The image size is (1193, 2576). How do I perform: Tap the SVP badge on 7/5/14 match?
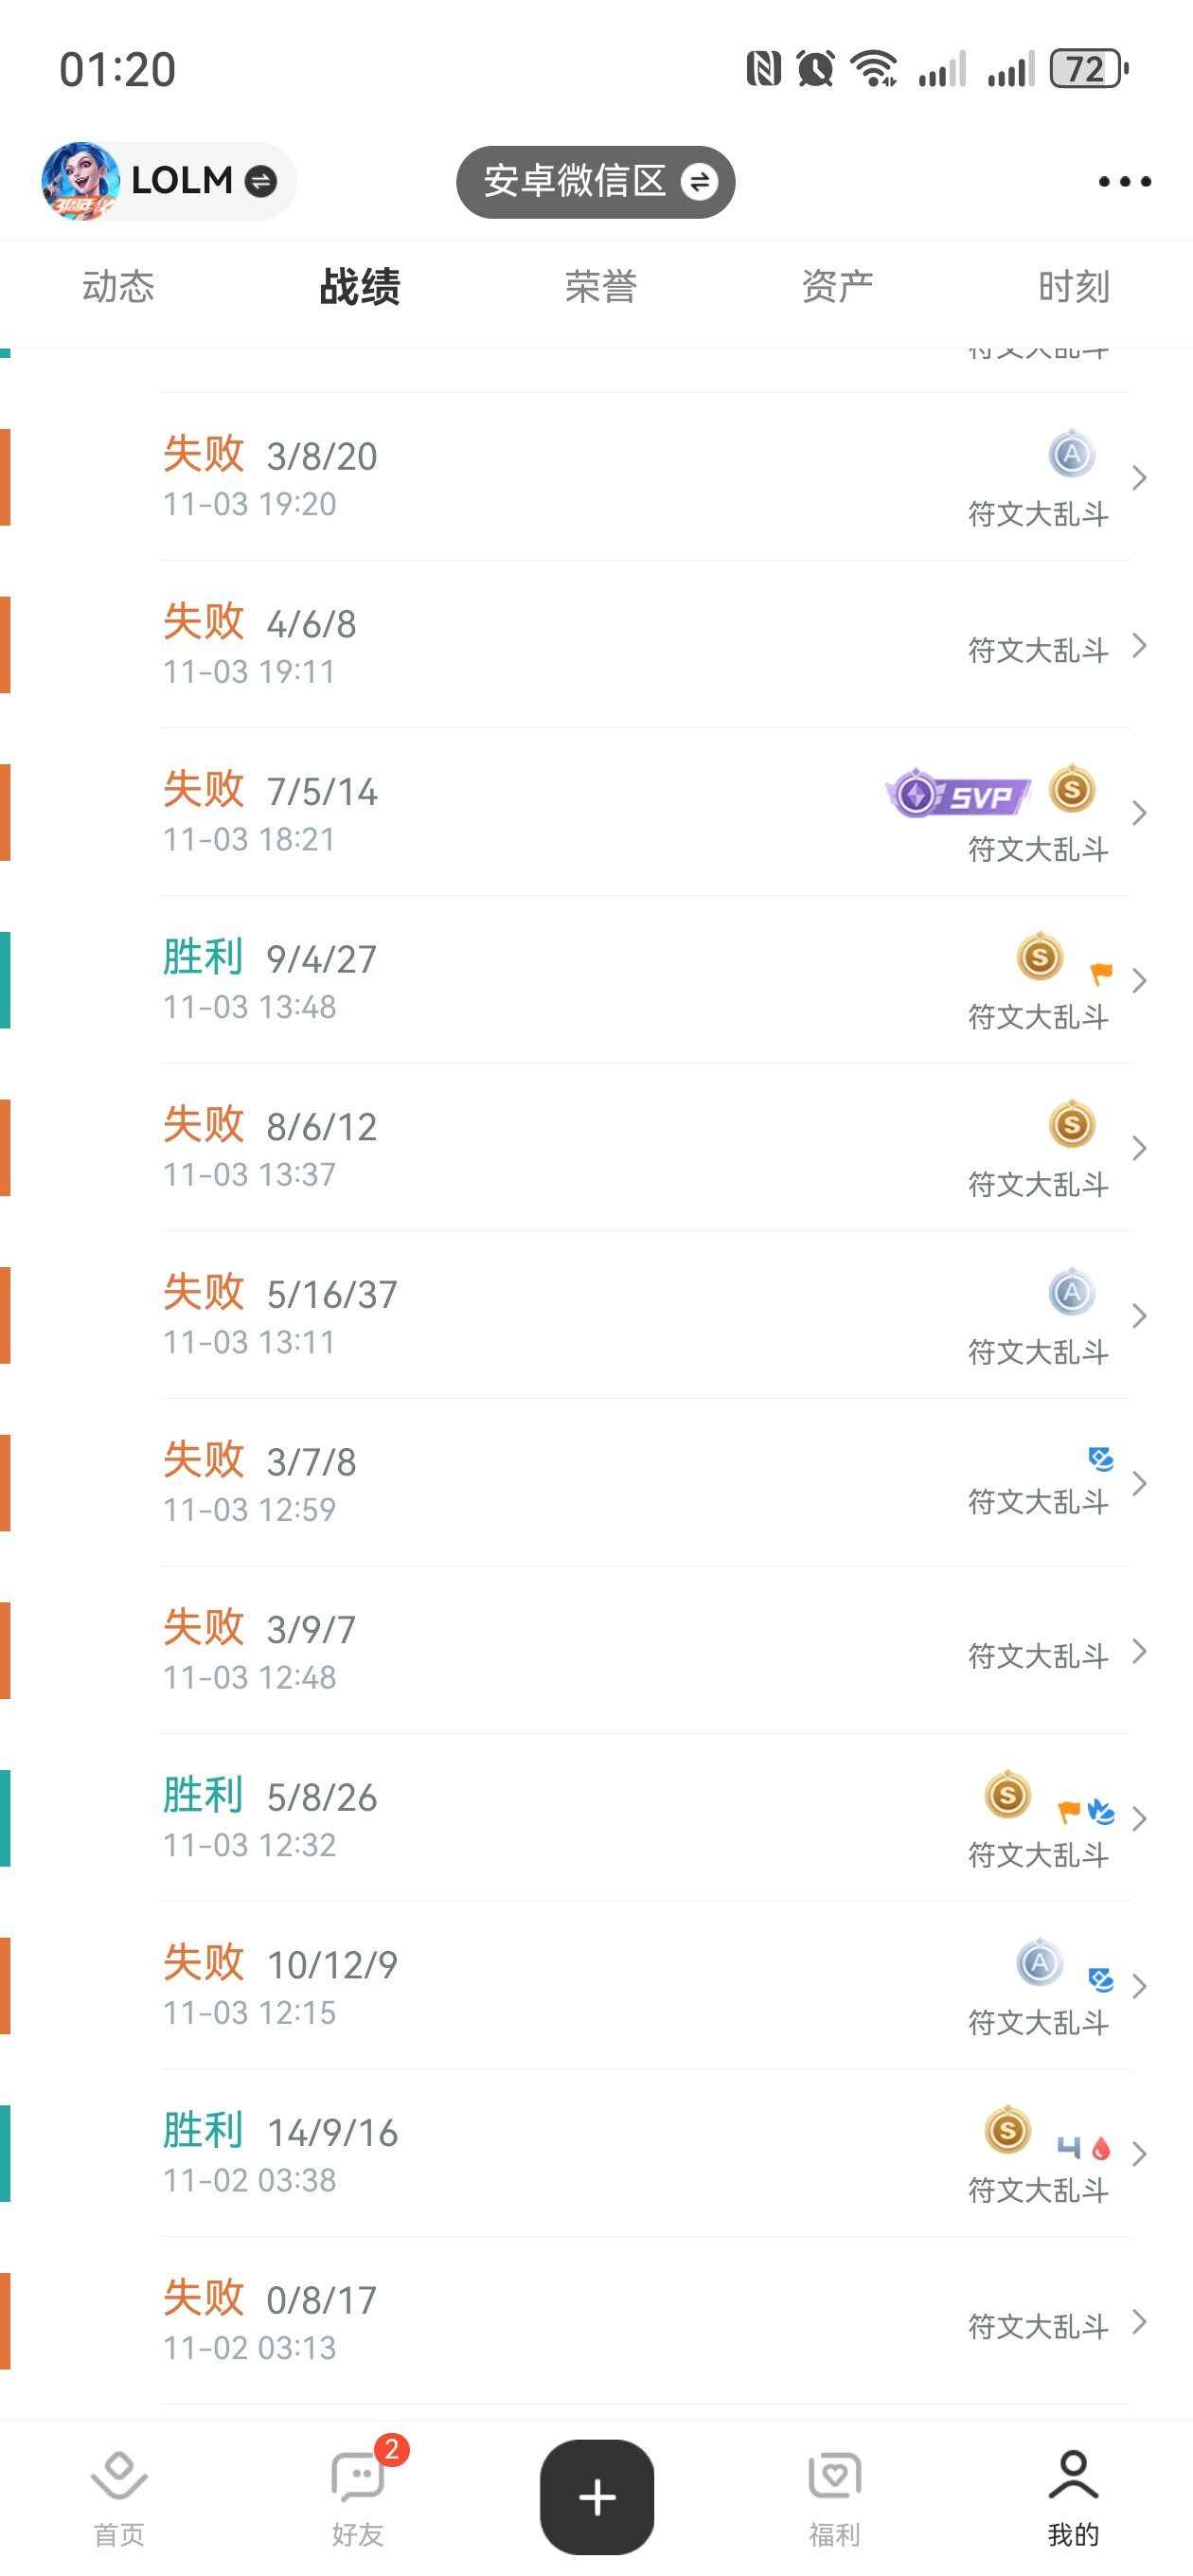[958, 795]
